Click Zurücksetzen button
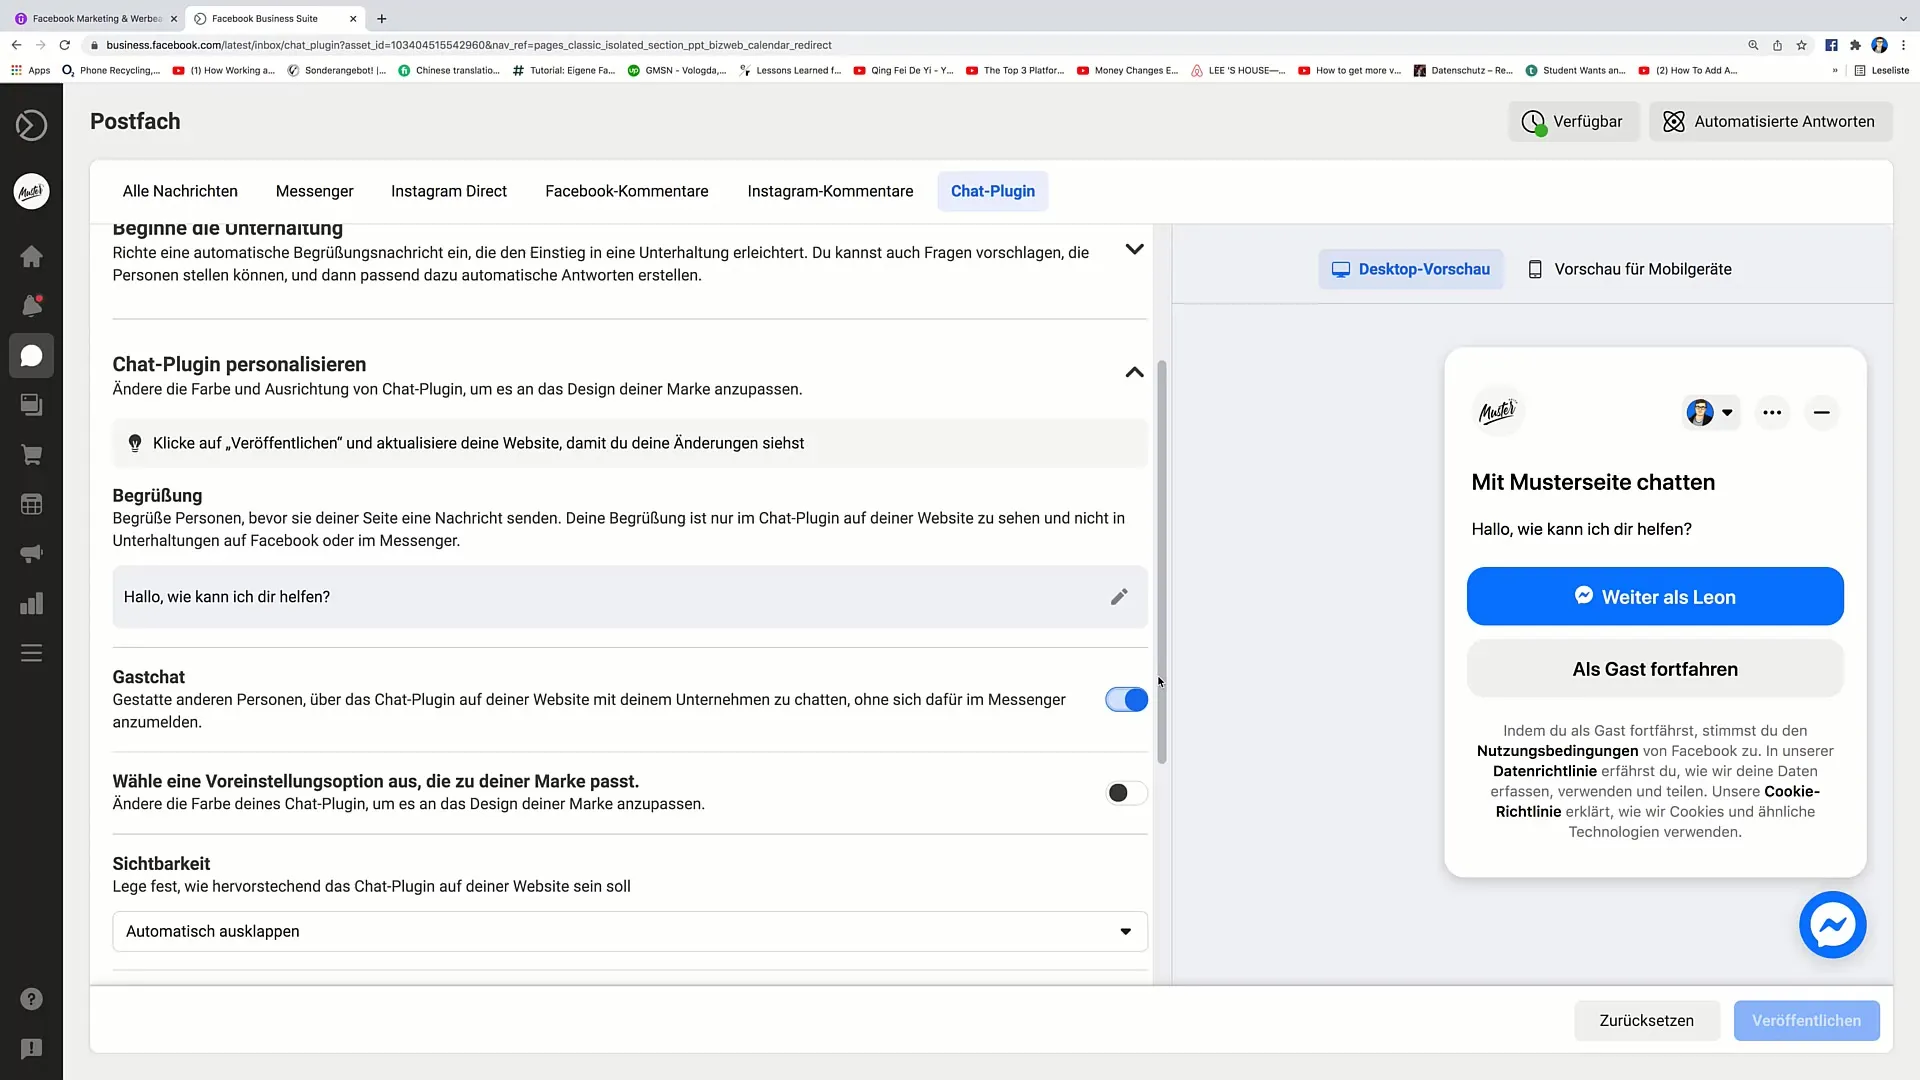Image resolution: width=1920 pixels, height=1080 pixels. point(1646,1021)
